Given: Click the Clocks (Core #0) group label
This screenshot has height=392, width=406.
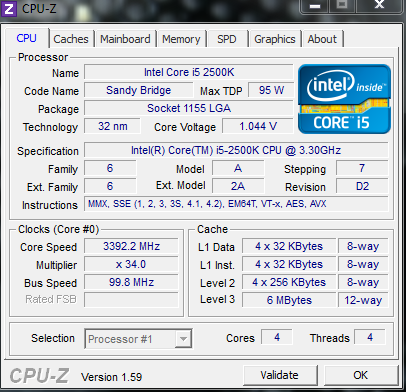Looking at the screenshot, I should [x=59, y=229].
